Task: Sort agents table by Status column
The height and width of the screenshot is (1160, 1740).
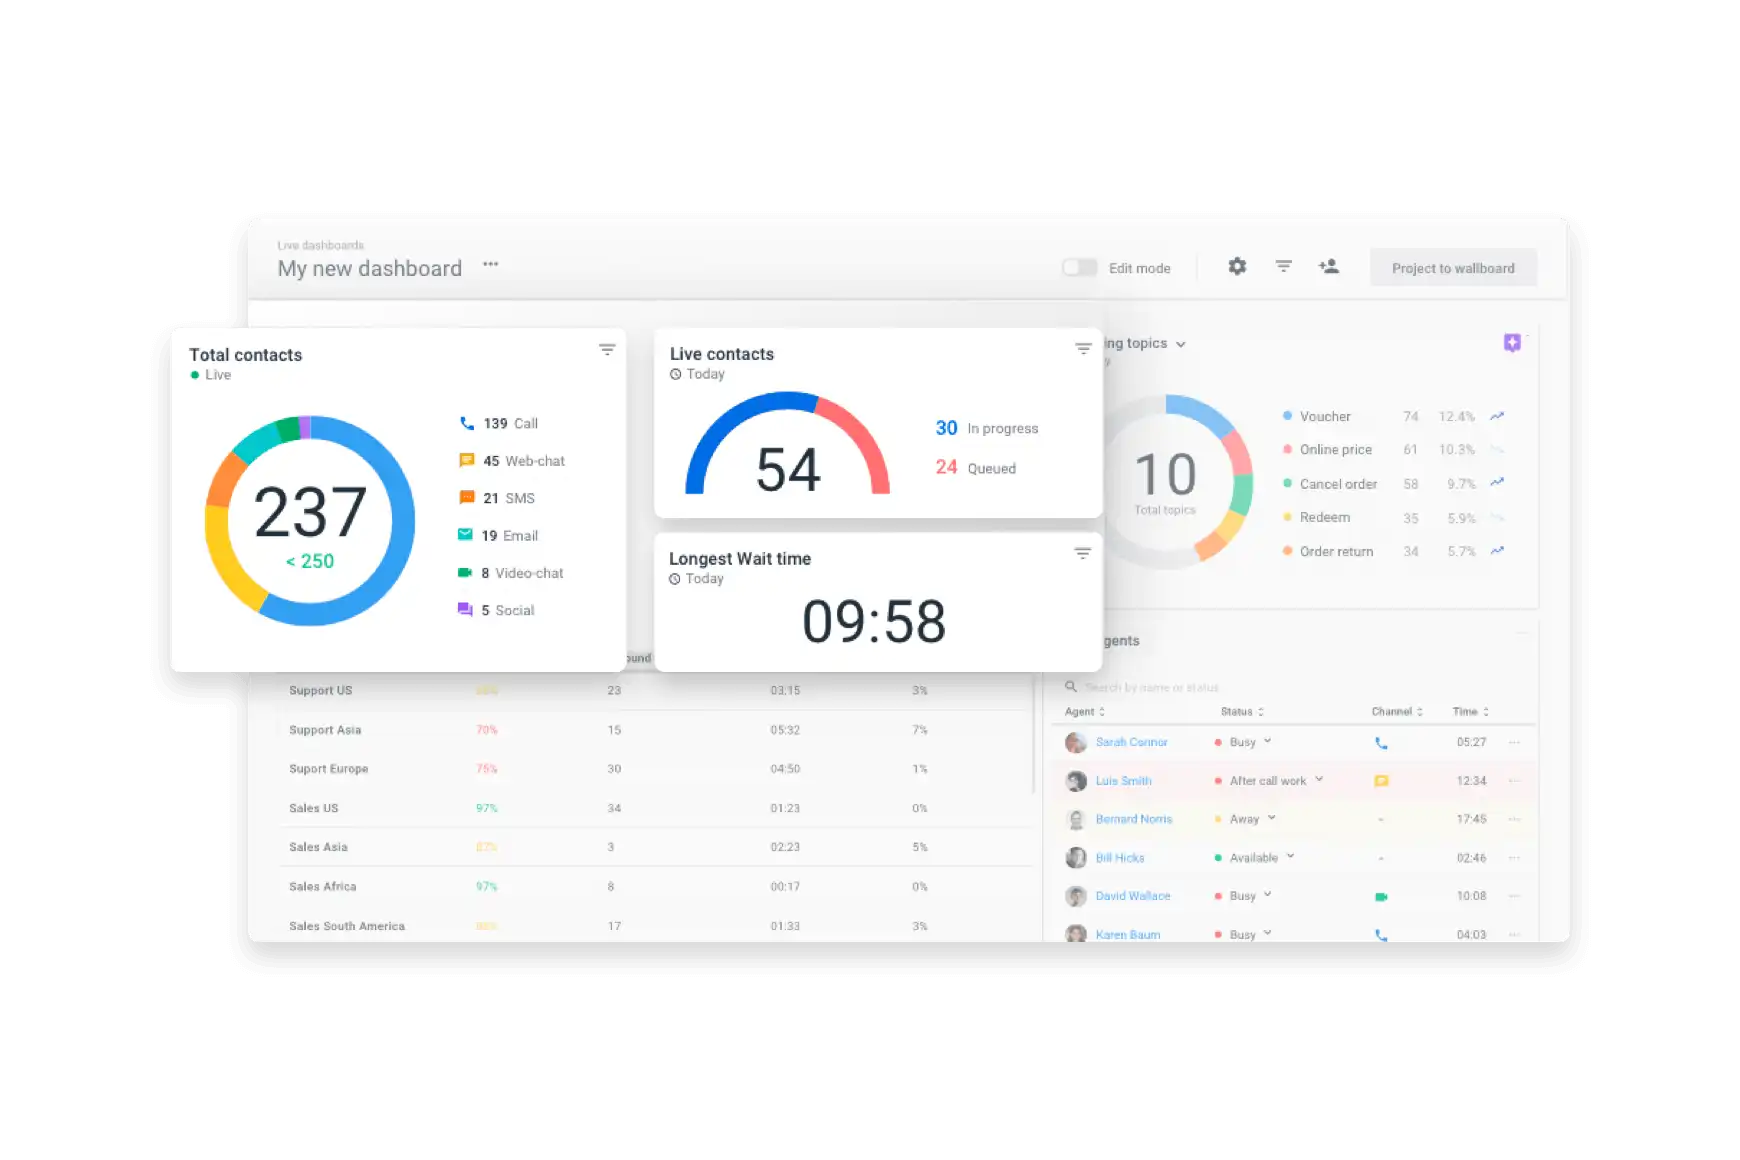Action: (x=1242, y=712)
